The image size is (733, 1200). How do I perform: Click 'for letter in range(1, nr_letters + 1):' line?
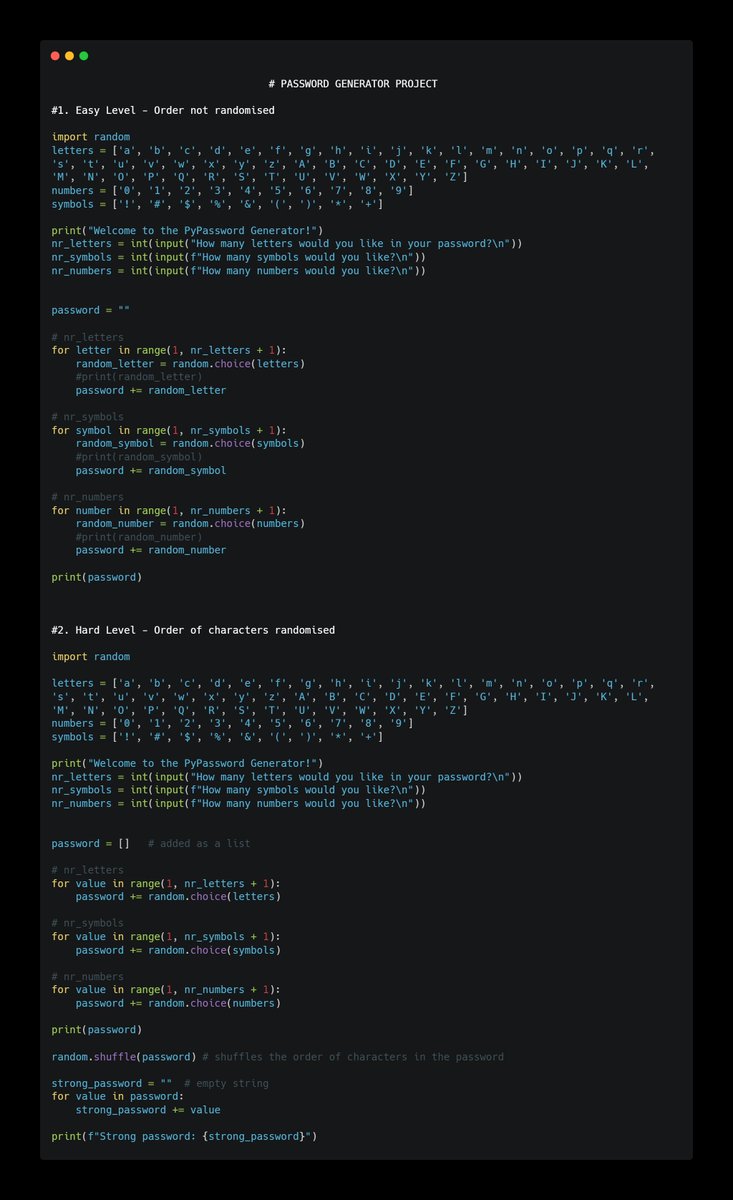168,350
